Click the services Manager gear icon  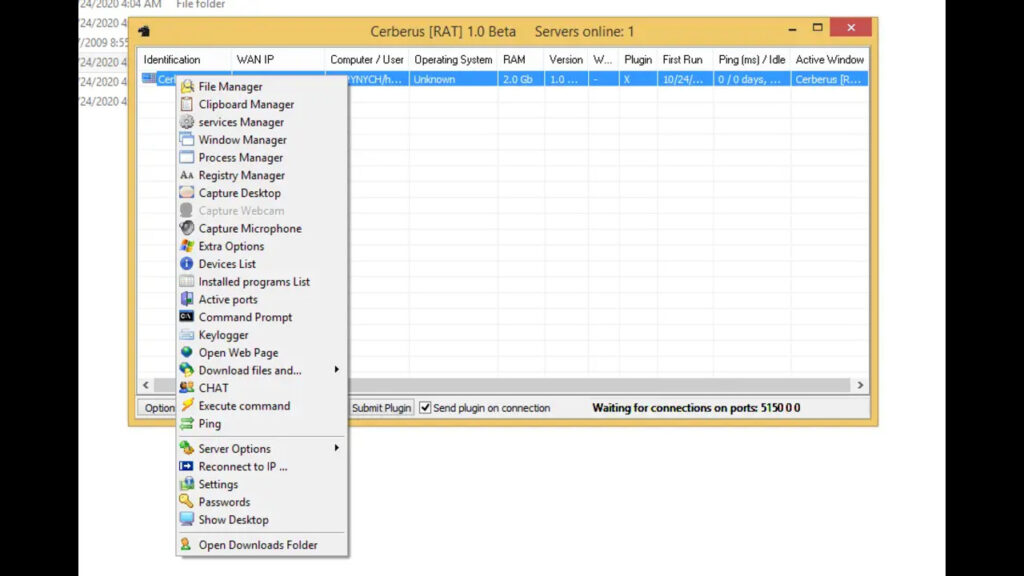[x=187, y=121]
